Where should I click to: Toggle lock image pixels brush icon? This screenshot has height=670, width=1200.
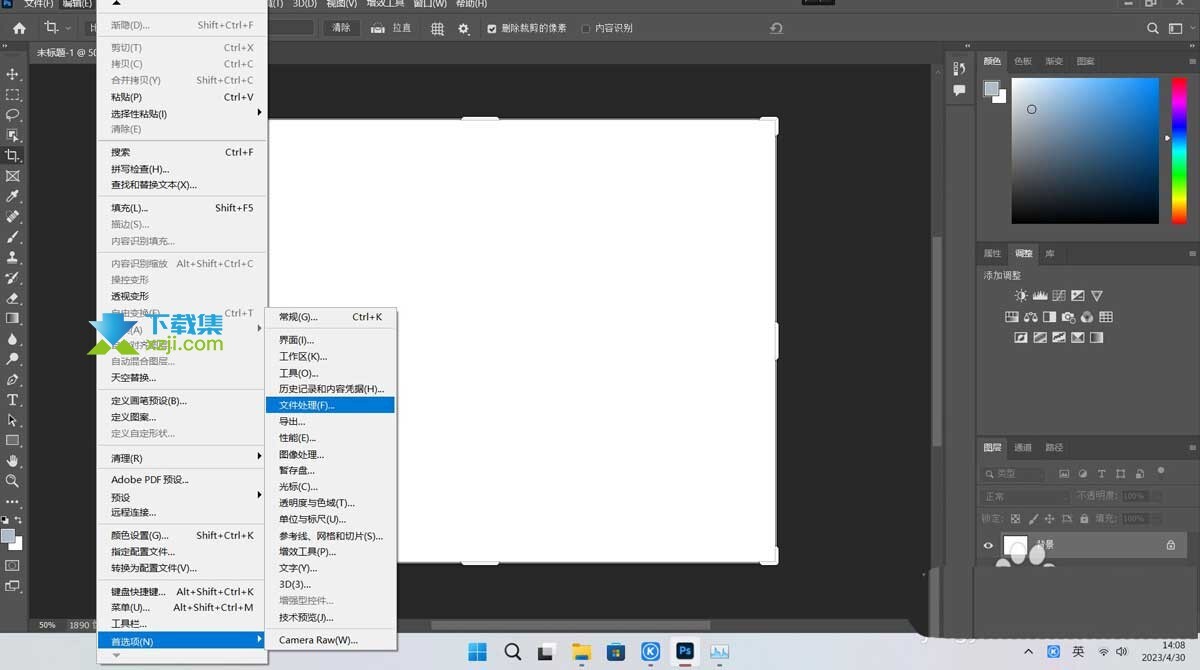click(x=1032, y=519)
